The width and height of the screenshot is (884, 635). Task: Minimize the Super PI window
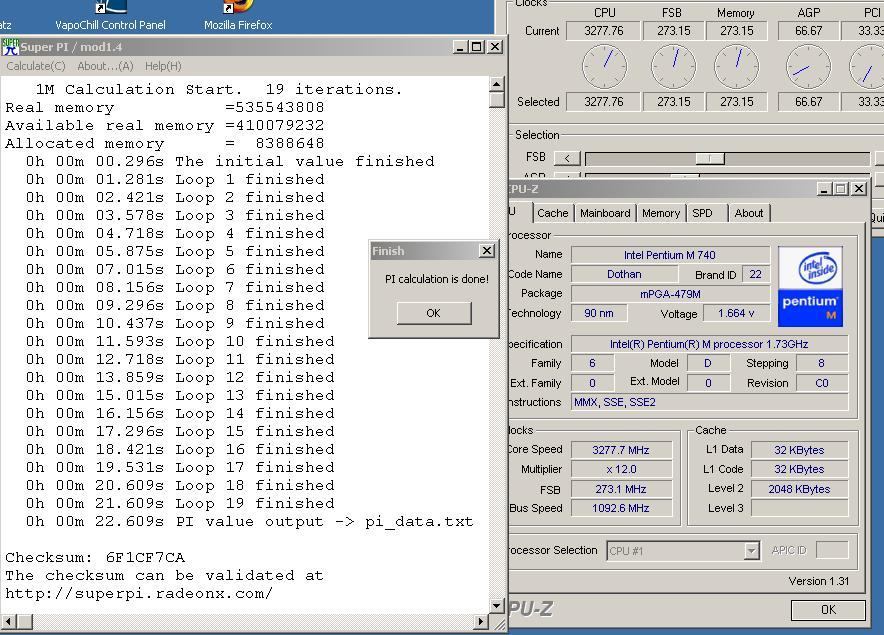(x=460, y=47)
